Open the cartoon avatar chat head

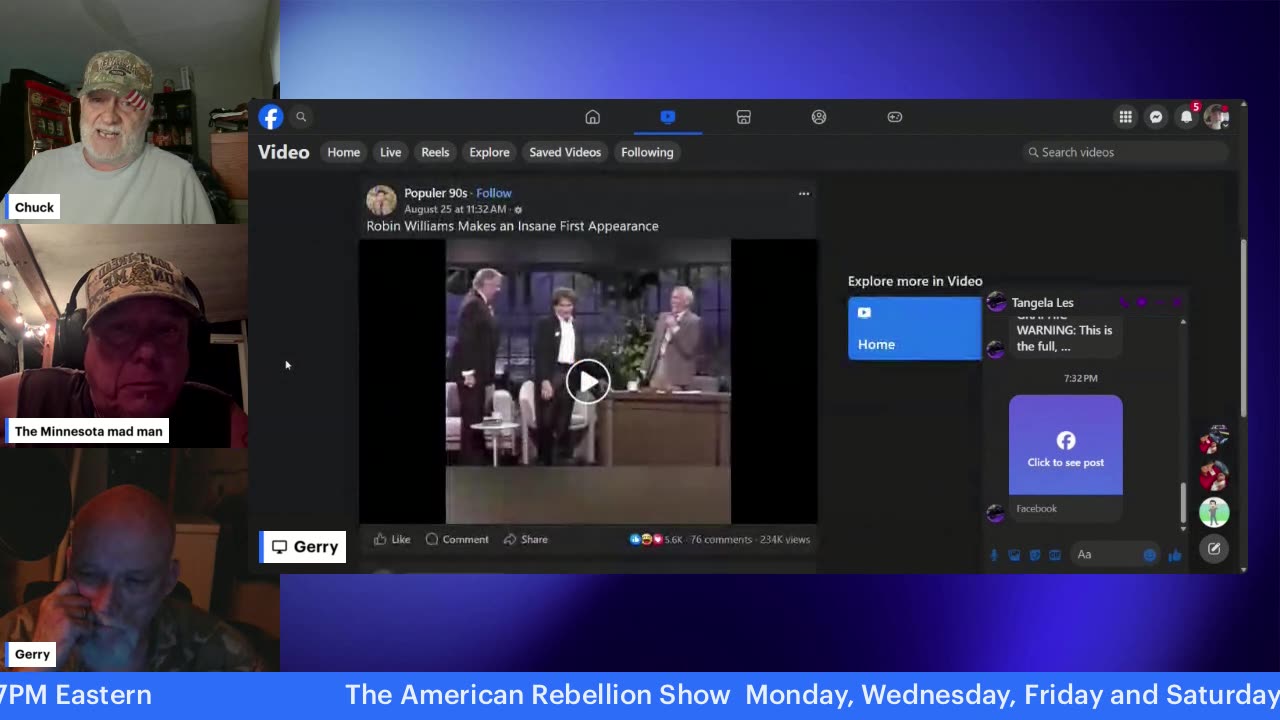[x=1214, y=513]
